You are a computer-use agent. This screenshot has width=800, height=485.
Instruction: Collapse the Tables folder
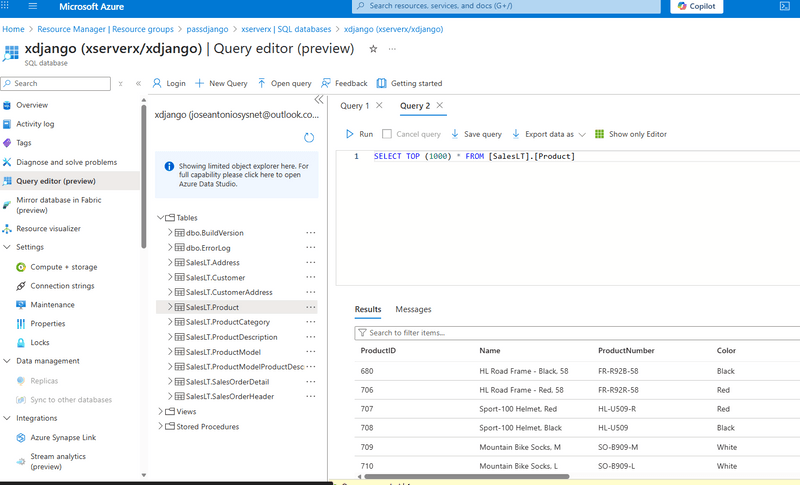pyautogui.click(x=161, y=218)
